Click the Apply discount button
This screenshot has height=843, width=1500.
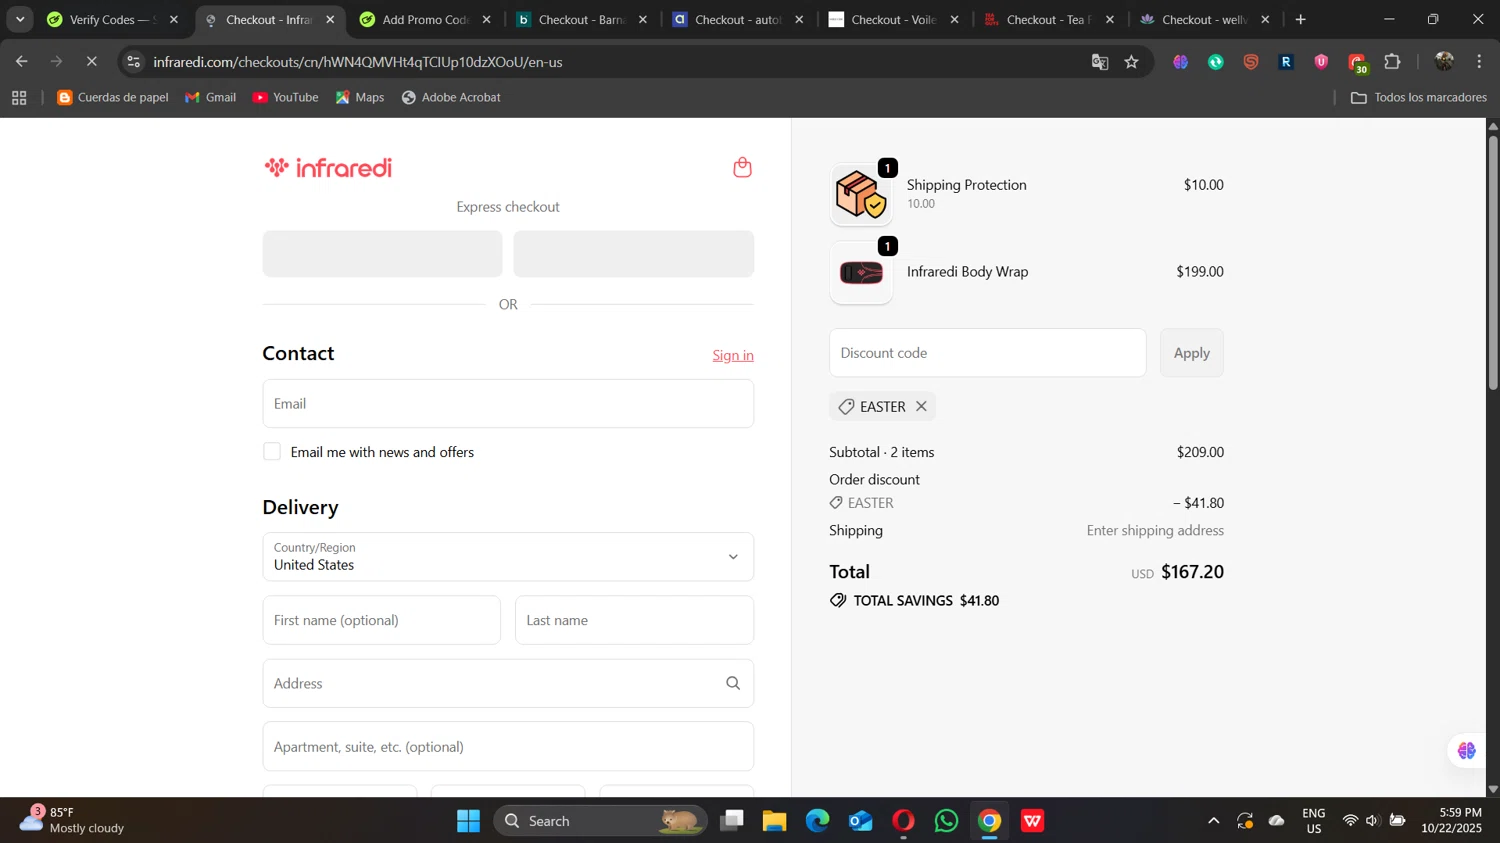click(1191, 353)
